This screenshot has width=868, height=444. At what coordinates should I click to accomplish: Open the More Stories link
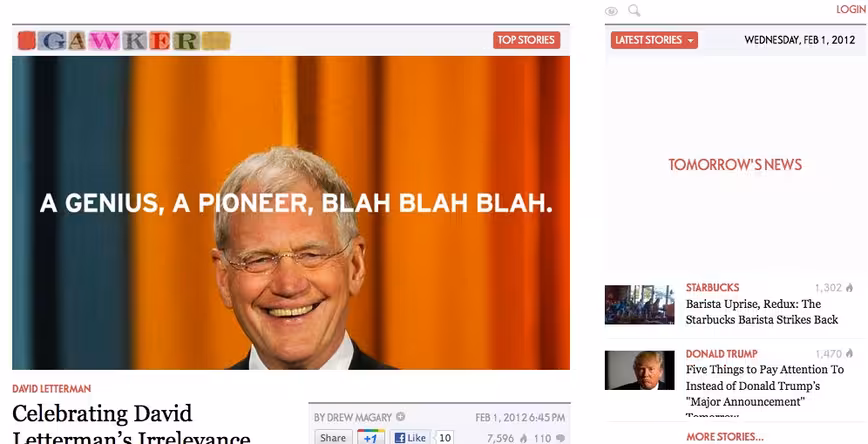725,436
